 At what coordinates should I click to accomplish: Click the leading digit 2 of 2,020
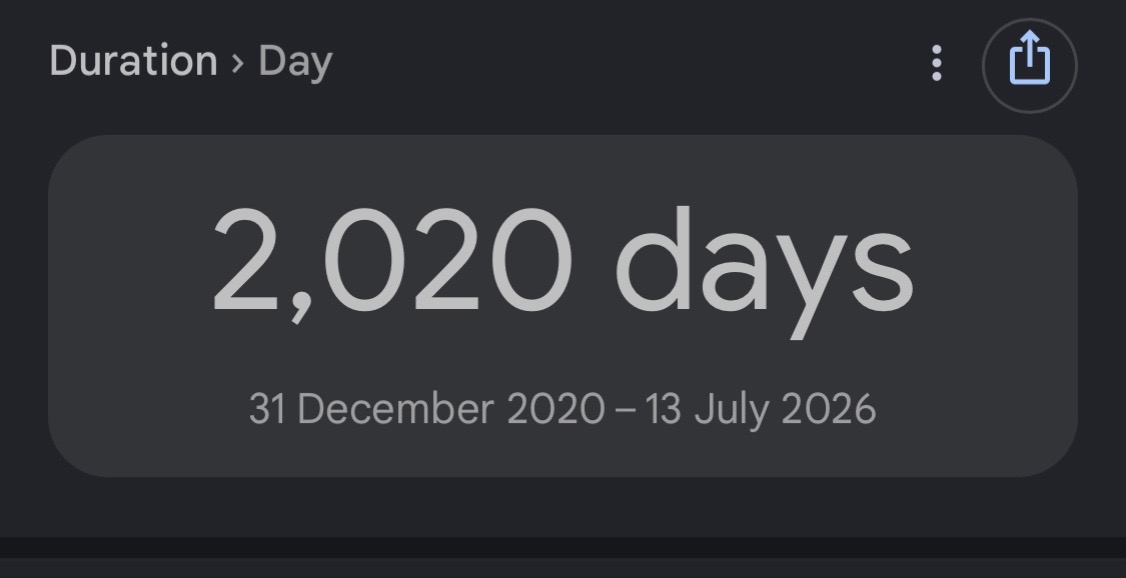pos(246,260)
